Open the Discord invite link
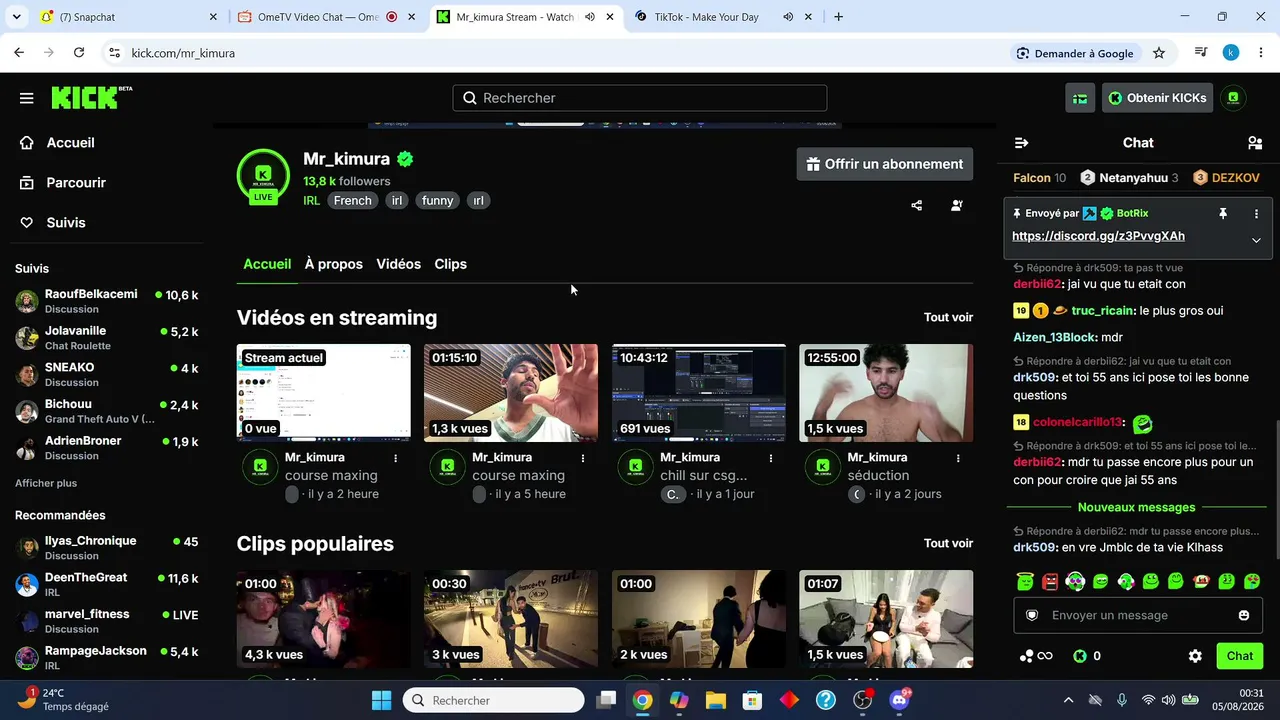Viewport: 1280px width, 720px height. pos(1098,236)
